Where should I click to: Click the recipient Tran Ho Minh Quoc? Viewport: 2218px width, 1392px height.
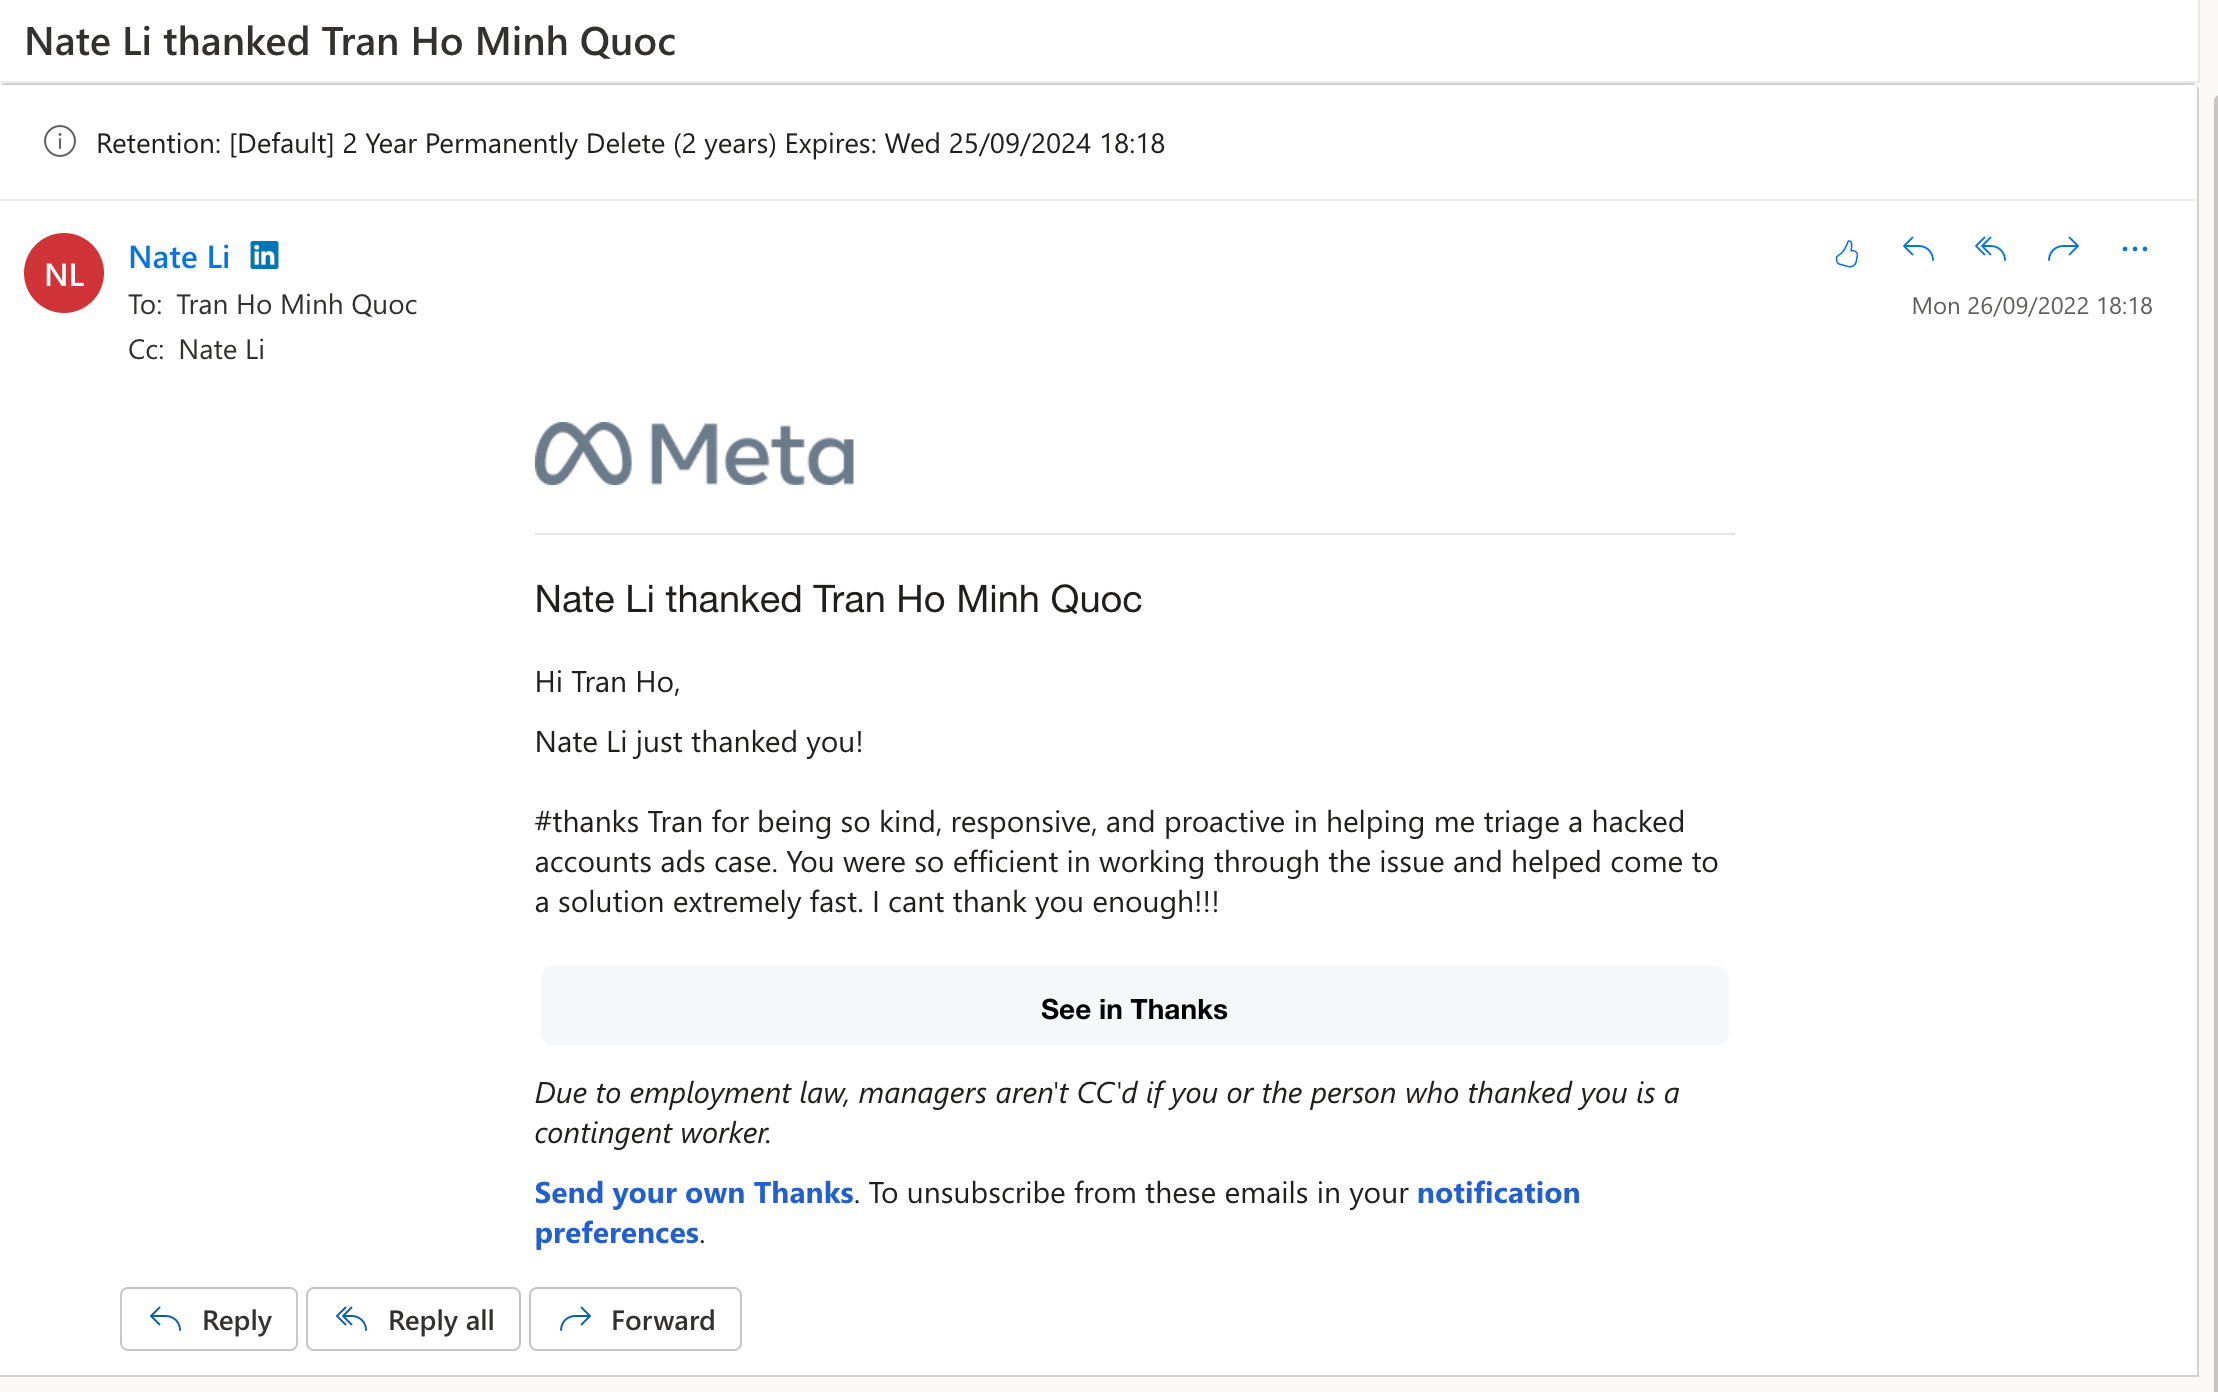pos(297,304)
